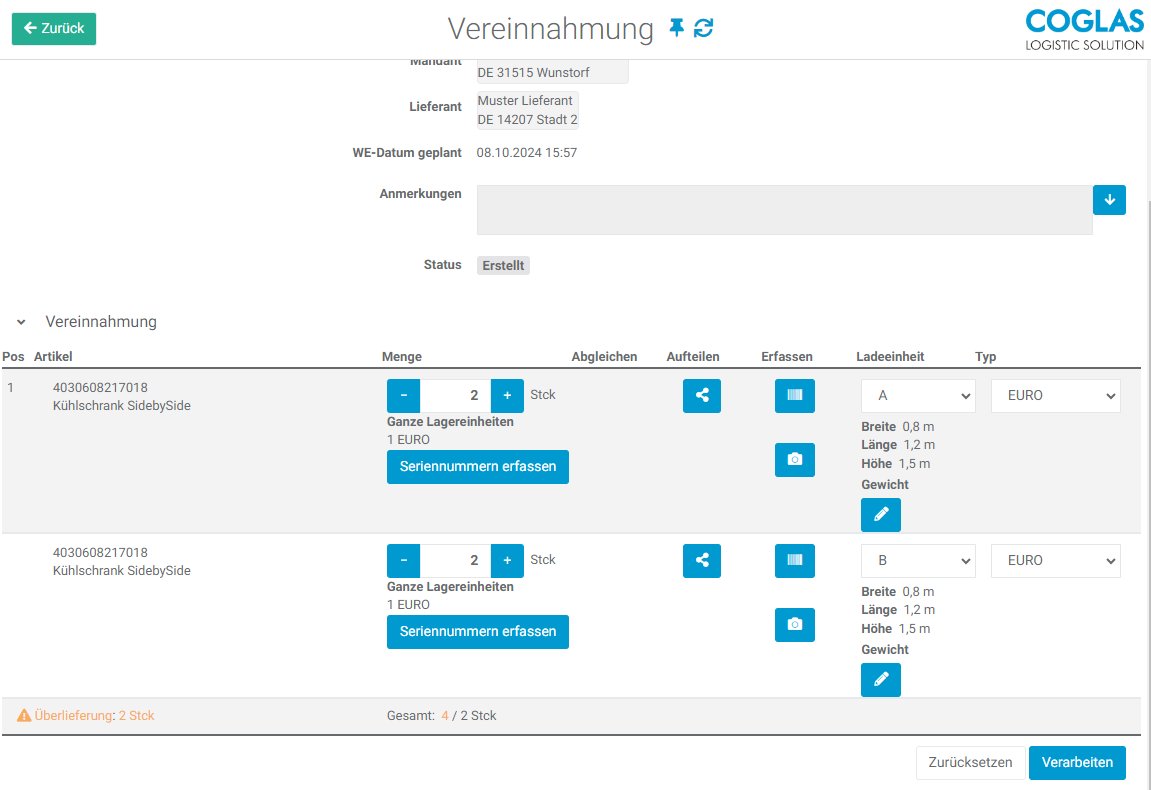Open the camera icon in first row

point(795,460)
